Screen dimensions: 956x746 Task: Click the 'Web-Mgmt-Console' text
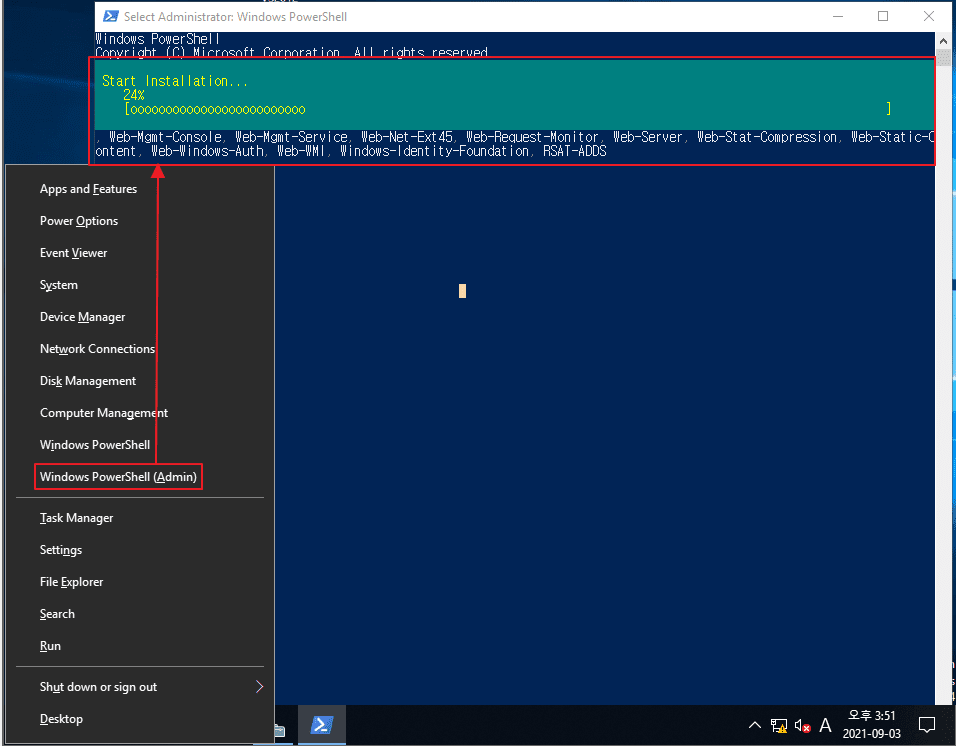(165, 137)
